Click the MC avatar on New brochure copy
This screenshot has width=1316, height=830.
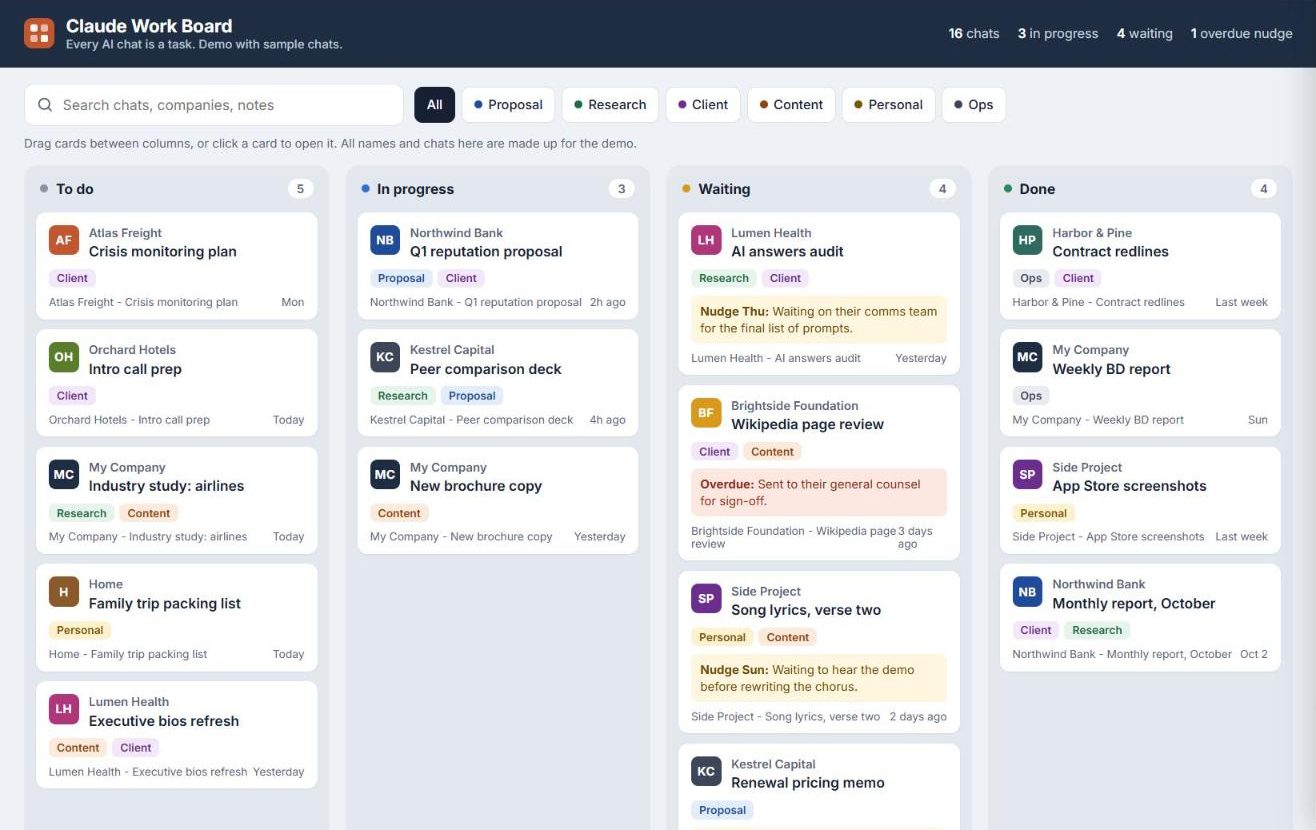tap(385, 474)
